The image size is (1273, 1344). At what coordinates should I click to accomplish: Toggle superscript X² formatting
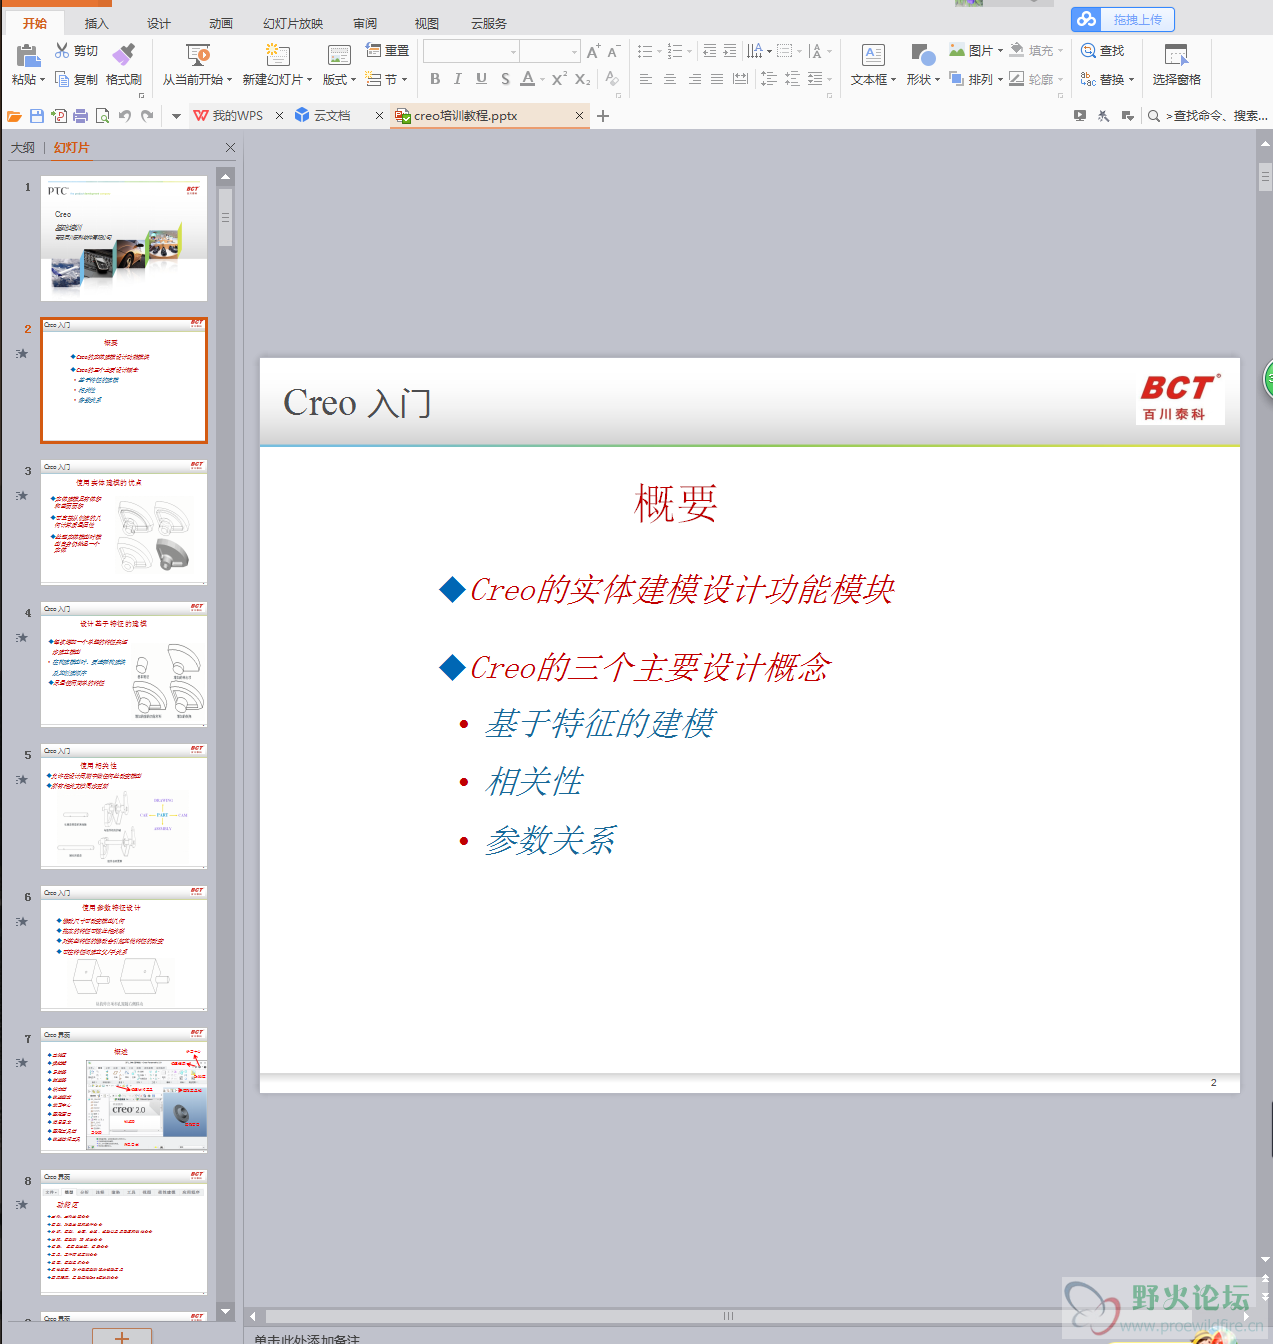tap(559, 79)
